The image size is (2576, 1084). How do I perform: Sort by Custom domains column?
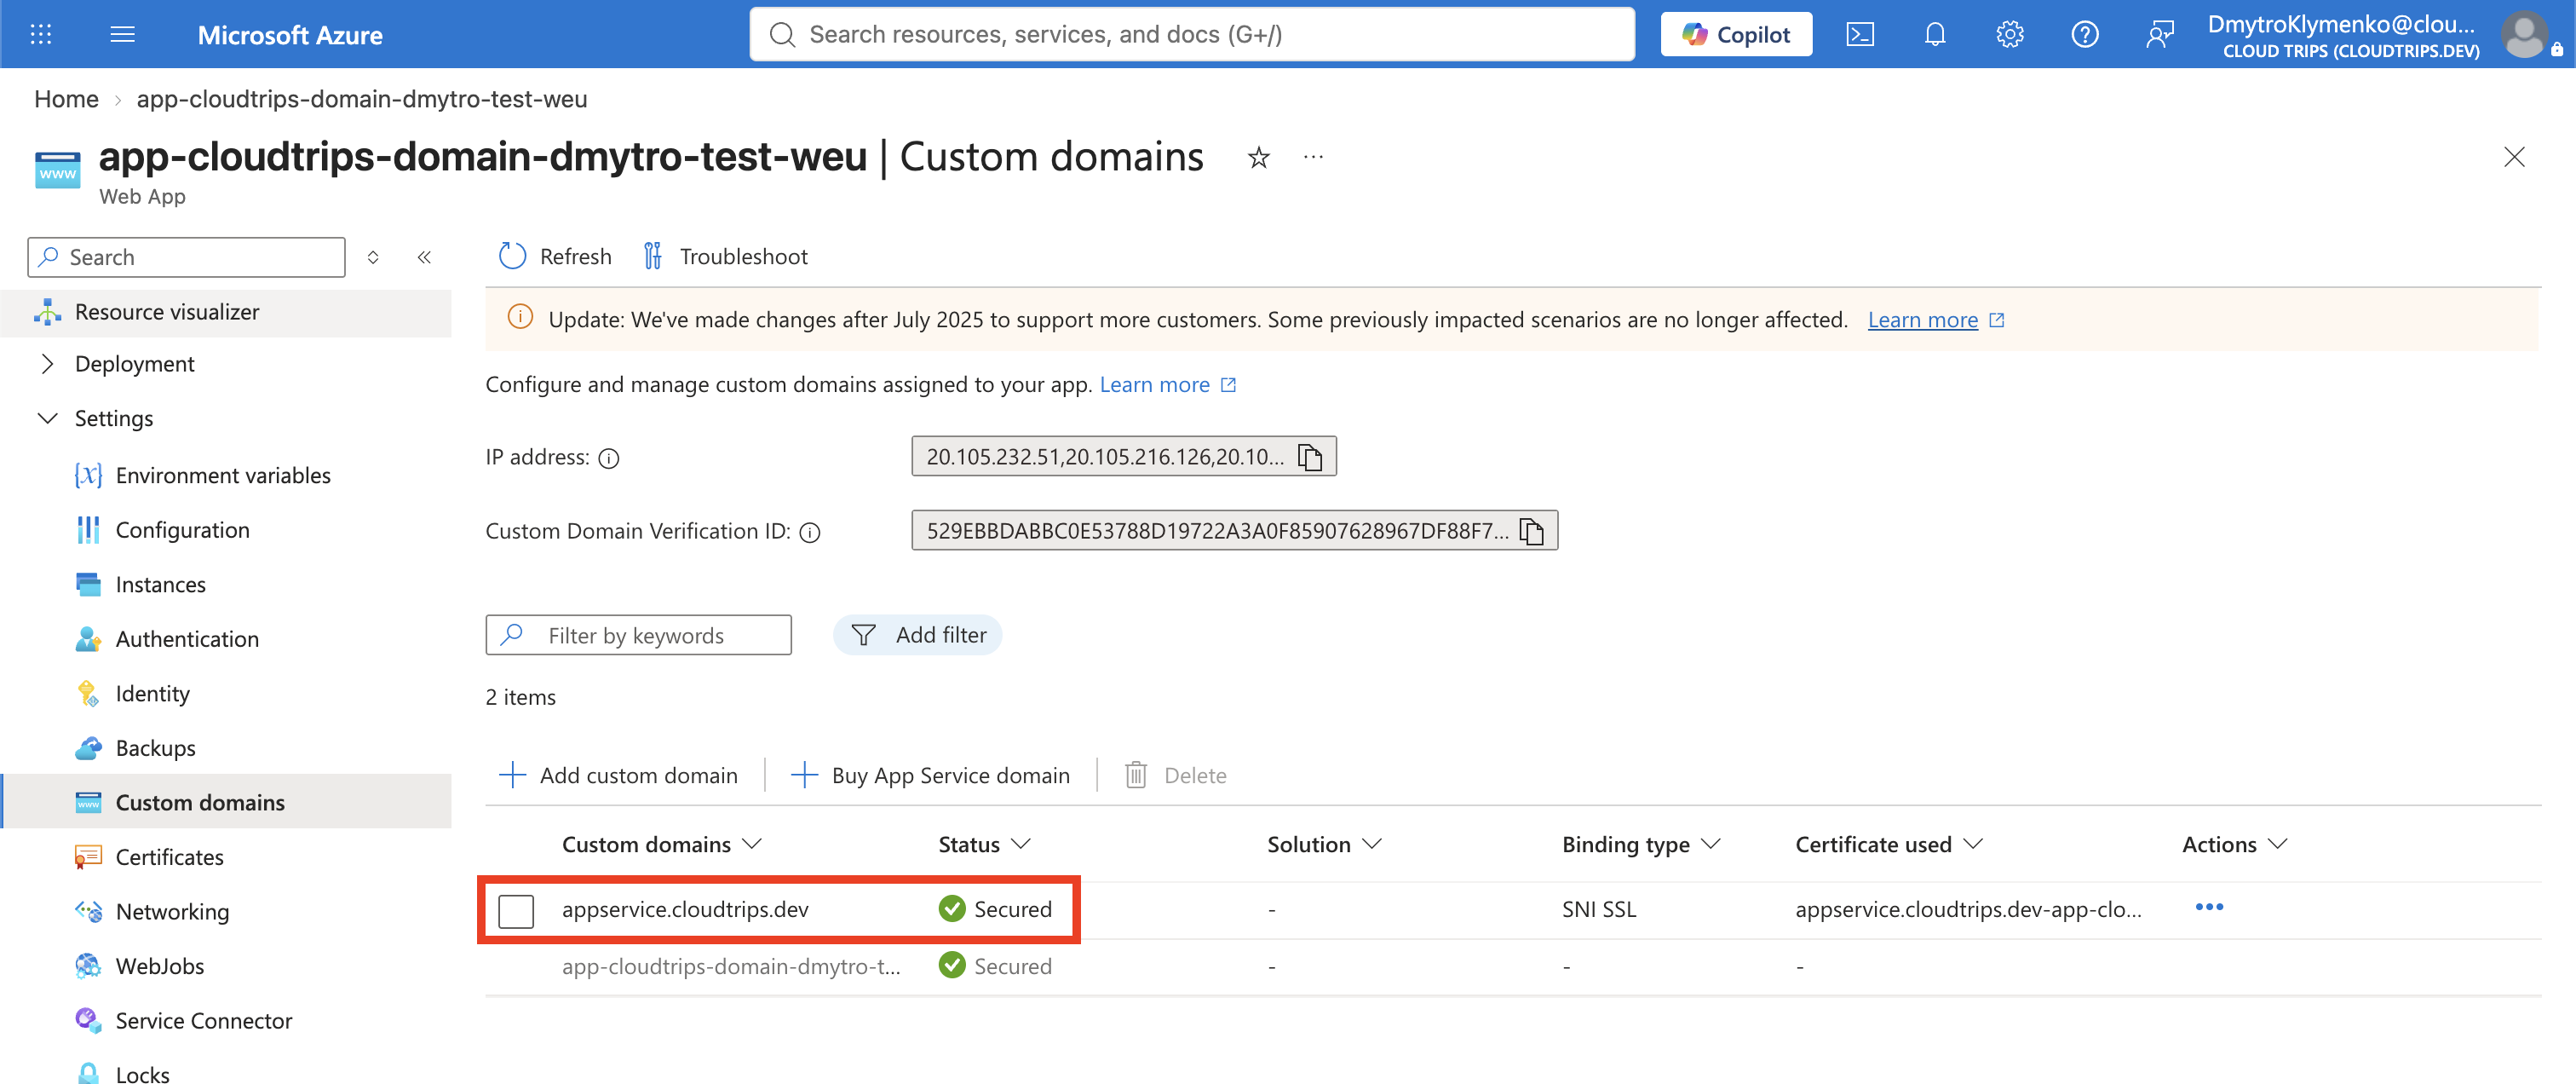click(x=662, y=845)
